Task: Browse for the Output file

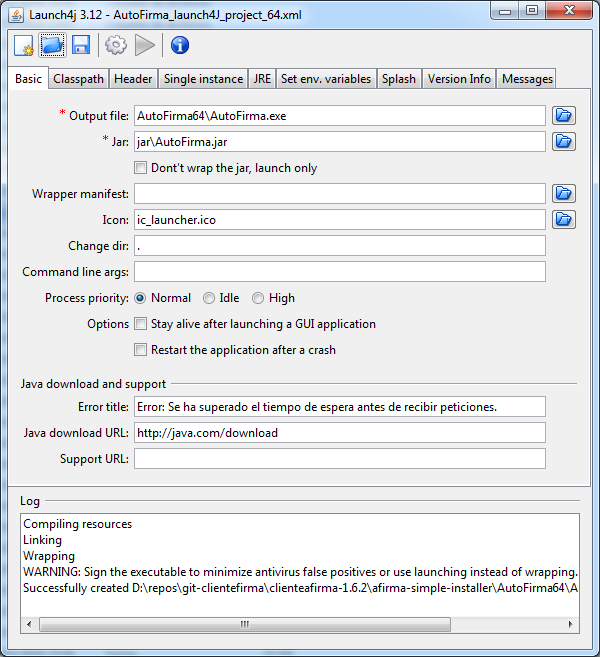Action: 564,115
